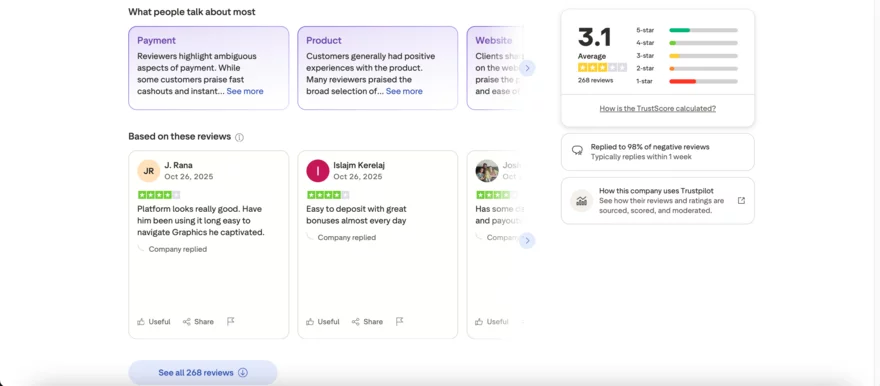The height and width of the screenshot is (386, 880).
Task: Click the speech bubble reply icon
Action: [x=577, y=151]
